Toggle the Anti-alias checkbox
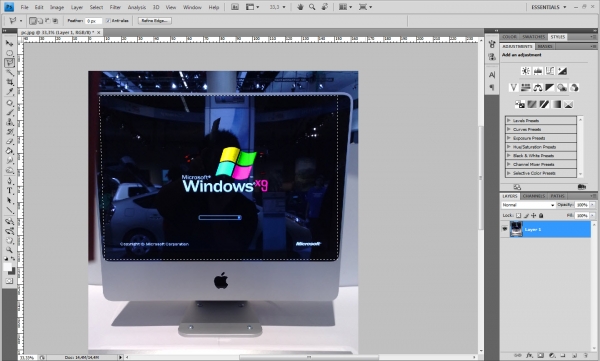The height and width of the screenshot is (361, 600). (108, 21)
